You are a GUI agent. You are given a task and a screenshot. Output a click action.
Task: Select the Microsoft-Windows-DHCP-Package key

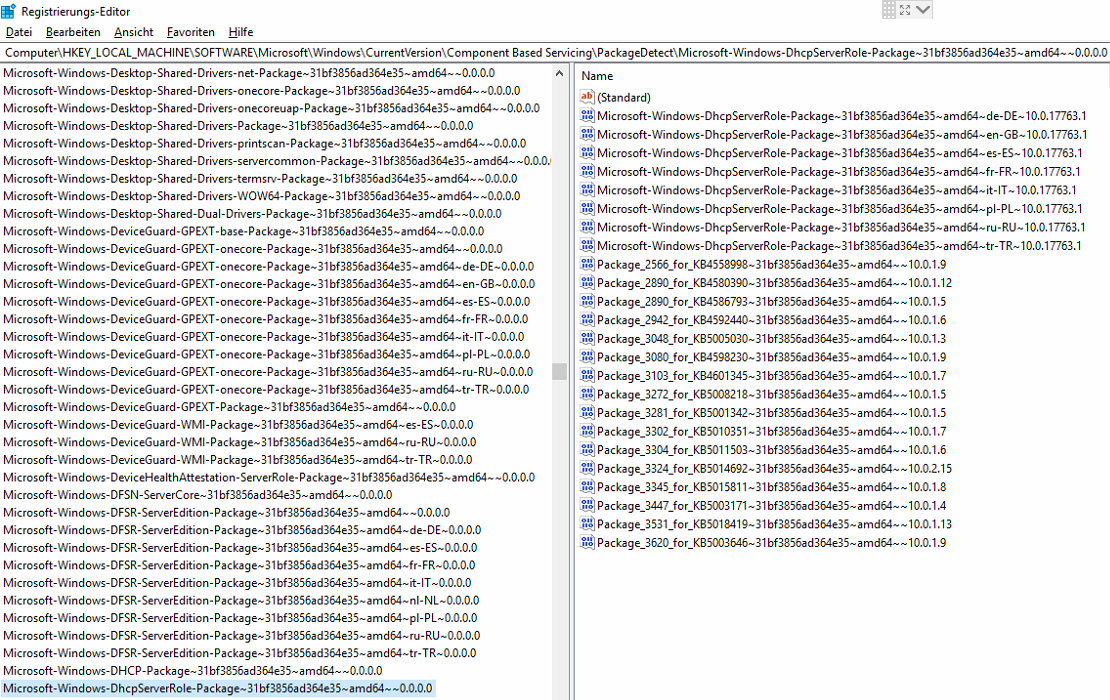point(192,670)
